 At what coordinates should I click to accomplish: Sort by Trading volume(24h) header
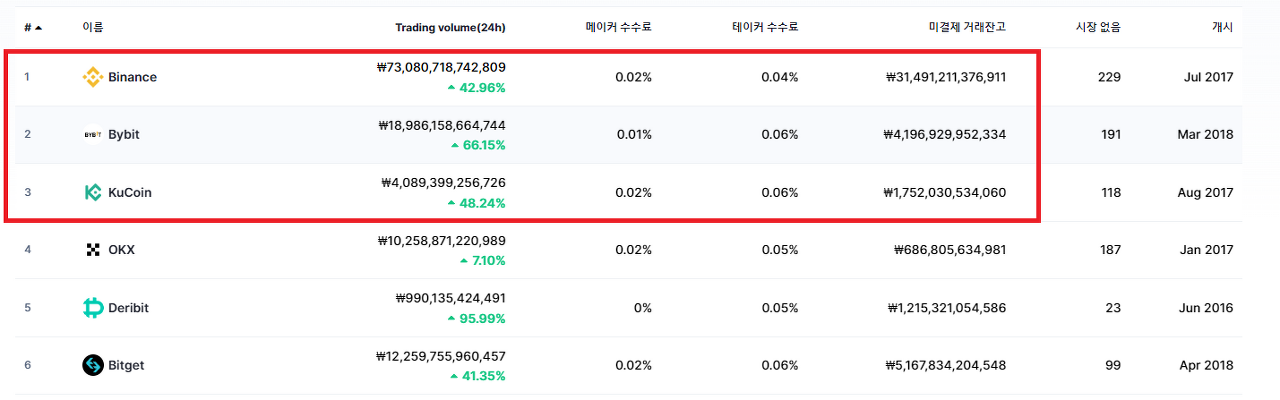coord(450,27)
